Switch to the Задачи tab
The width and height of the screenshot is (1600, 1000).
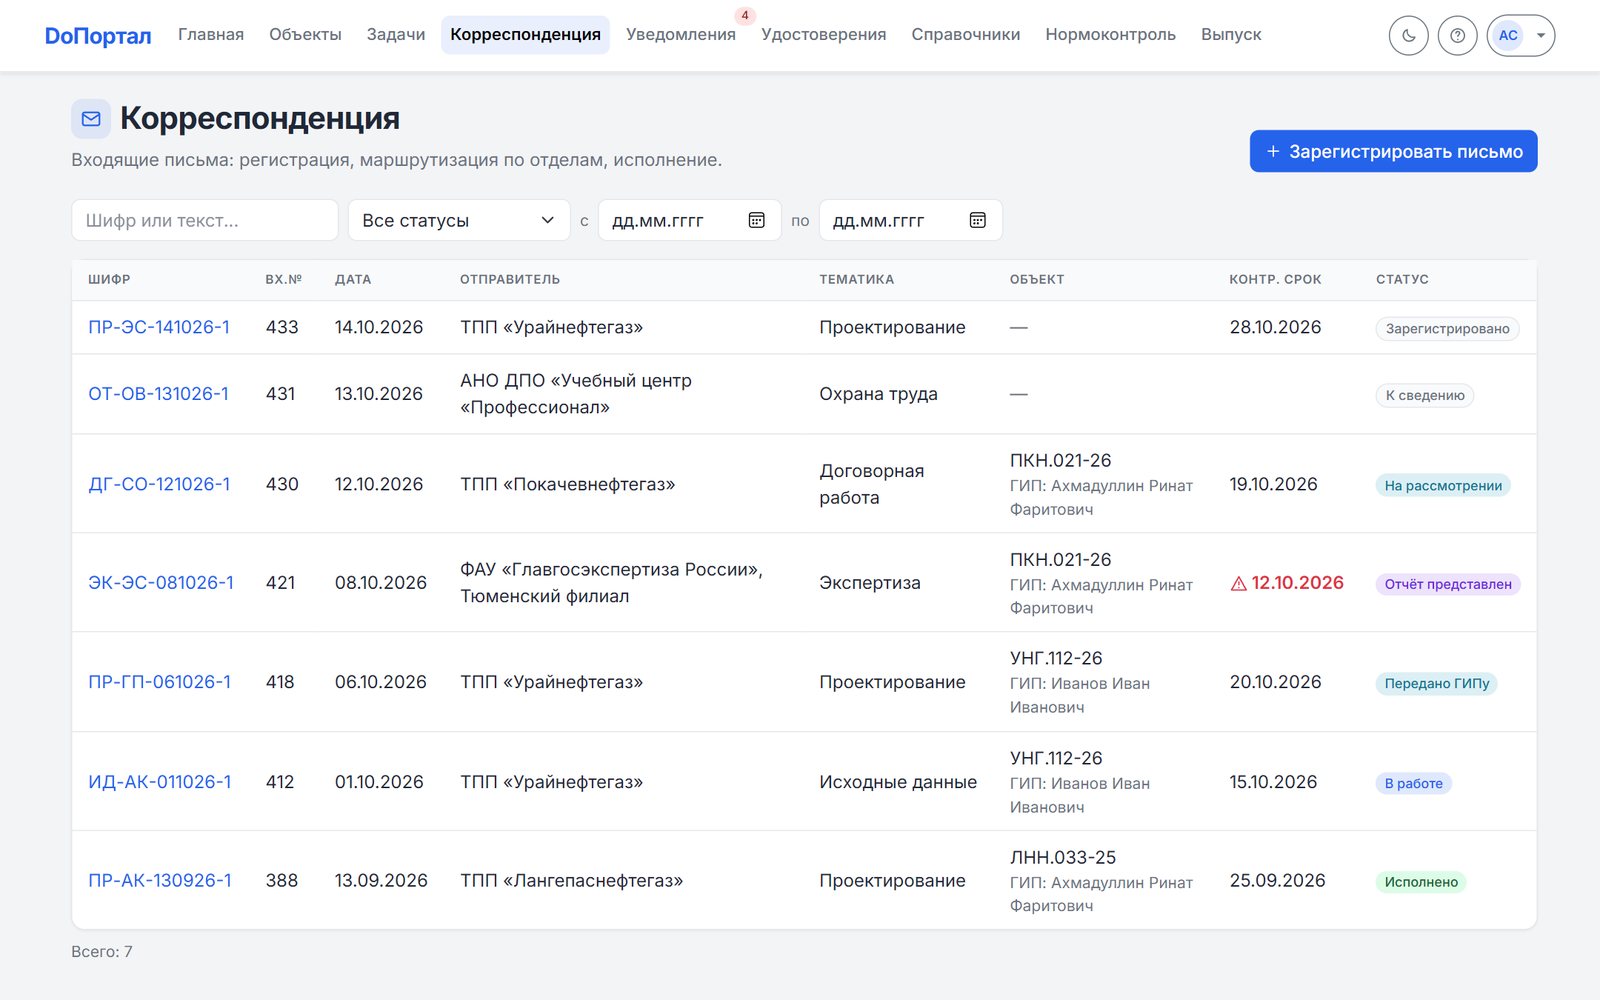coord(396,35)
